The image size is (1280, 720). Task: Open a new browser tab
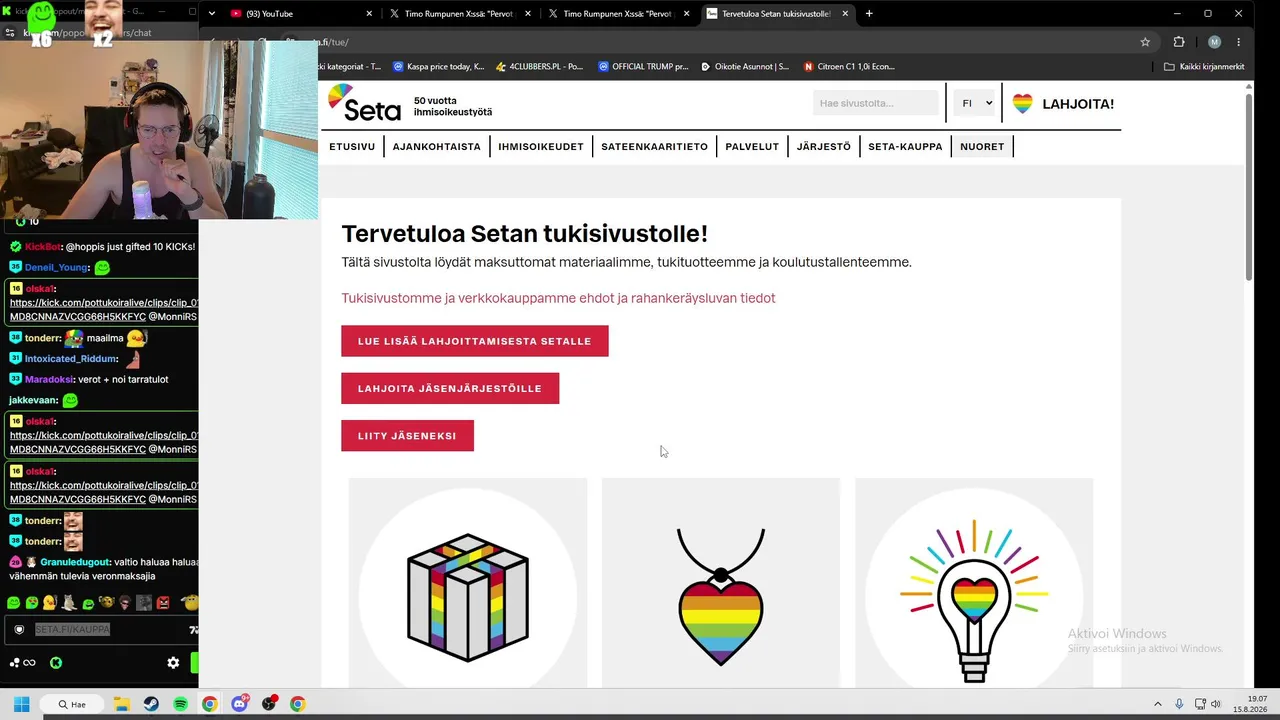869,14
